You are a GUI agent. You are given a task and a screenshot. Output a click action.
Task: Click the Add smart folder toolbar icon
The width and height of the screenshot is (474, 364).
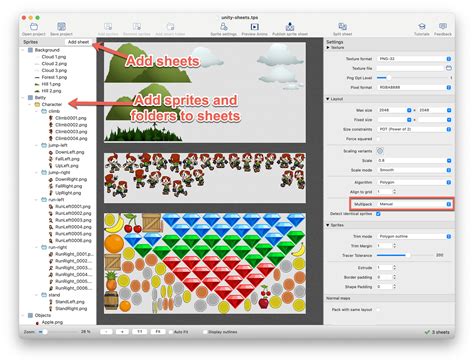point(170,26)
